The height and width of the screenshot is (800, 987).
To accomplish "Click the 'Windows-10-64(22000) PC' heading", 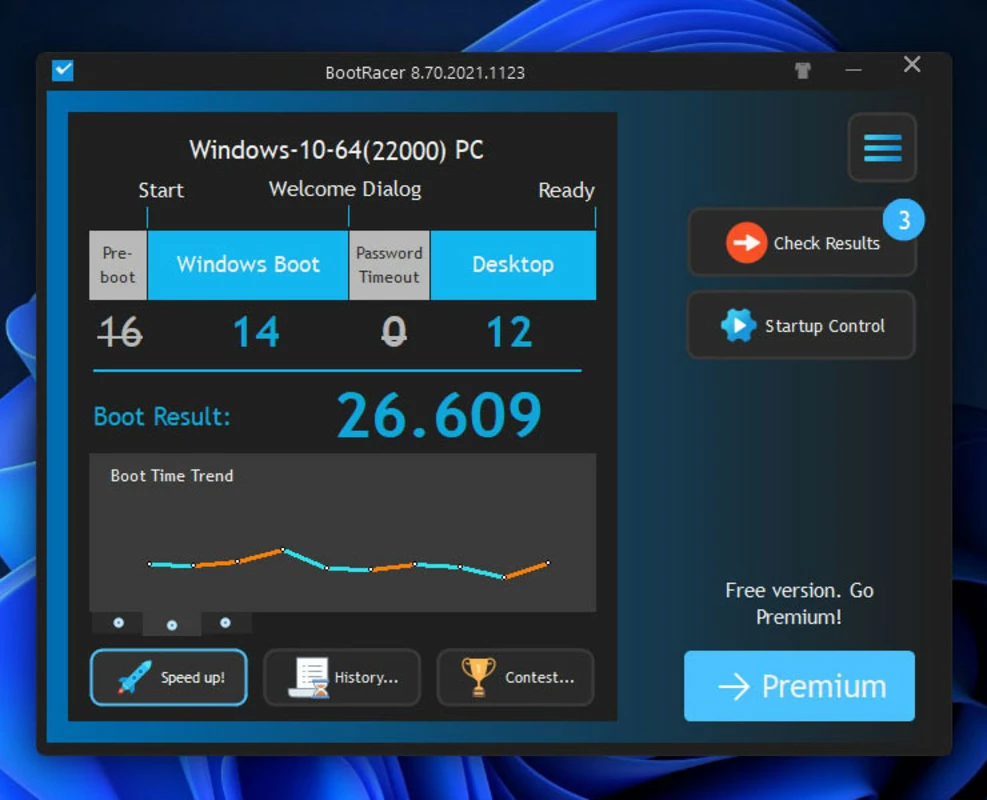I will (336, 150).
